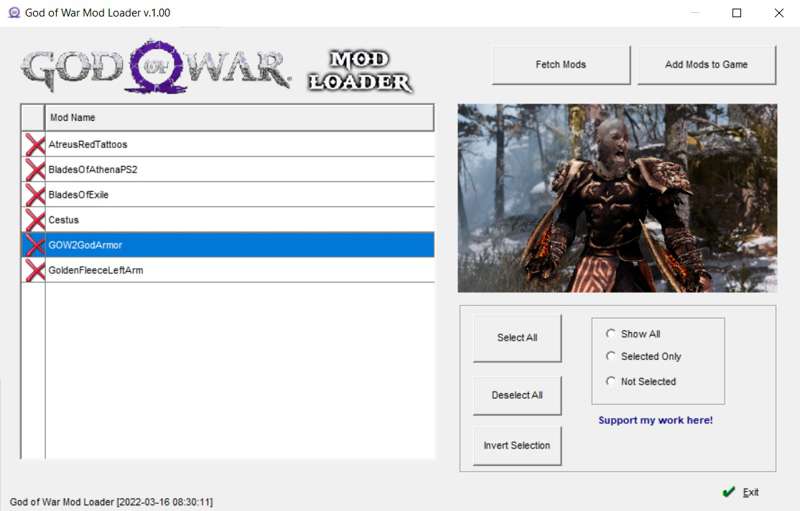Enable the Not Selected radio option
This screenshot has height=511, width=800.
[611, 381]
